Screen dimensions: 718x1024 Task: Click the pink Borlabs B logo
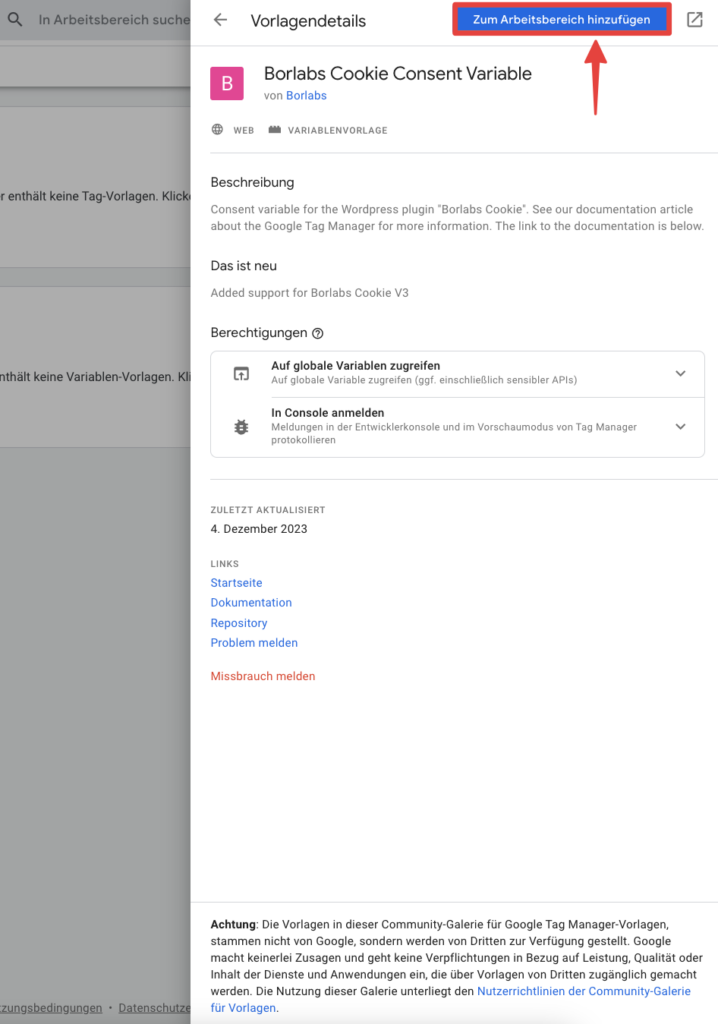227,83
